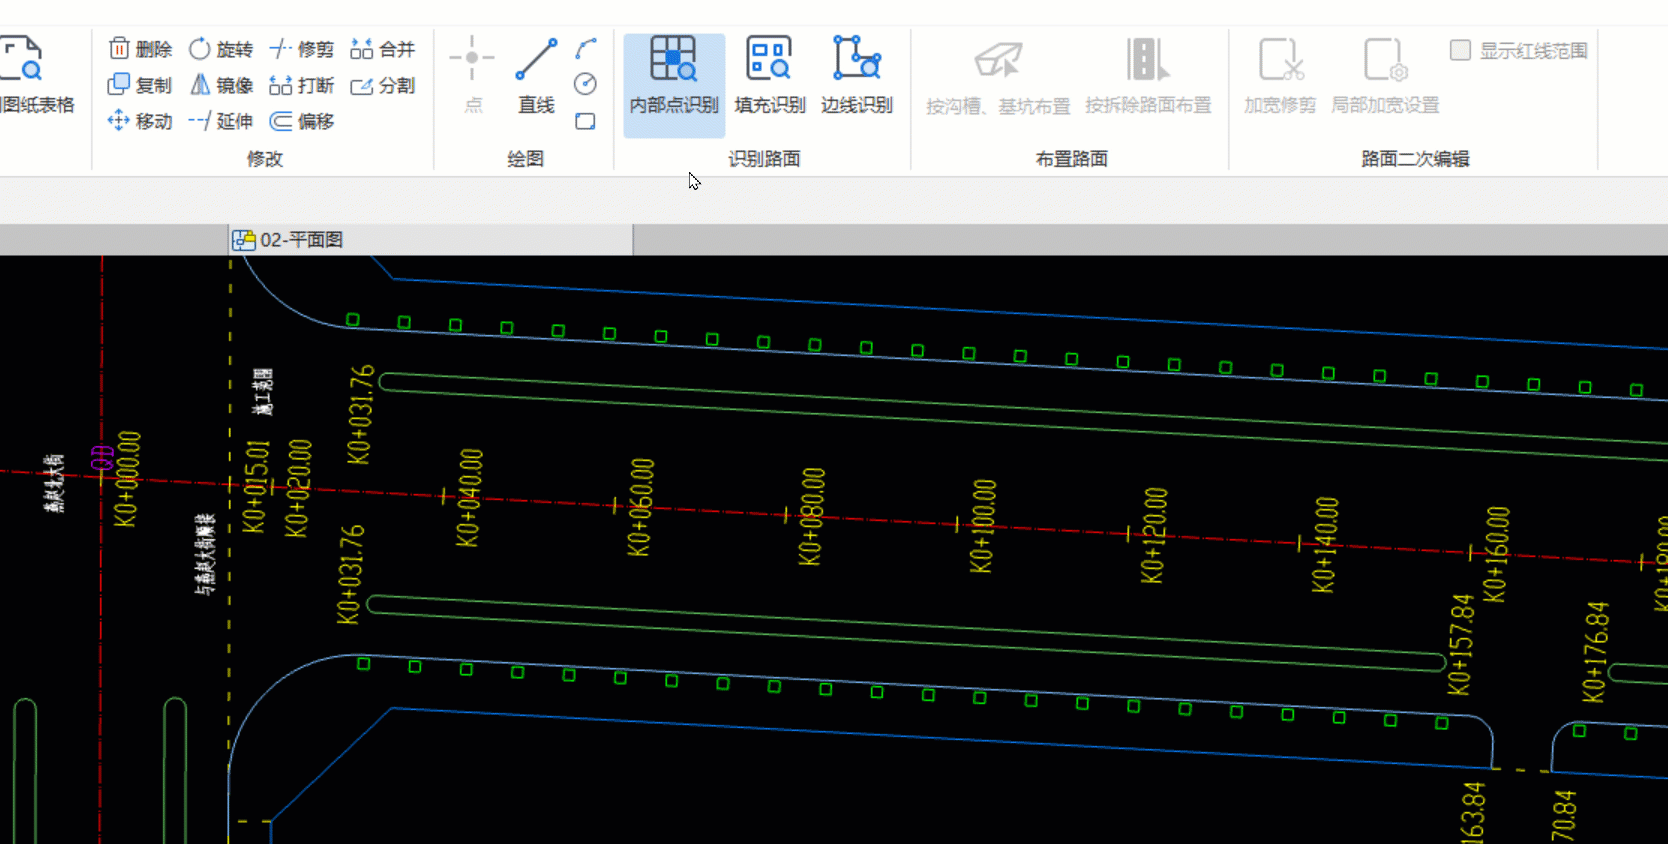
Task: Select the 直线 (line) drawing tool
Action: pyautogui.click(x=536, y=76)
